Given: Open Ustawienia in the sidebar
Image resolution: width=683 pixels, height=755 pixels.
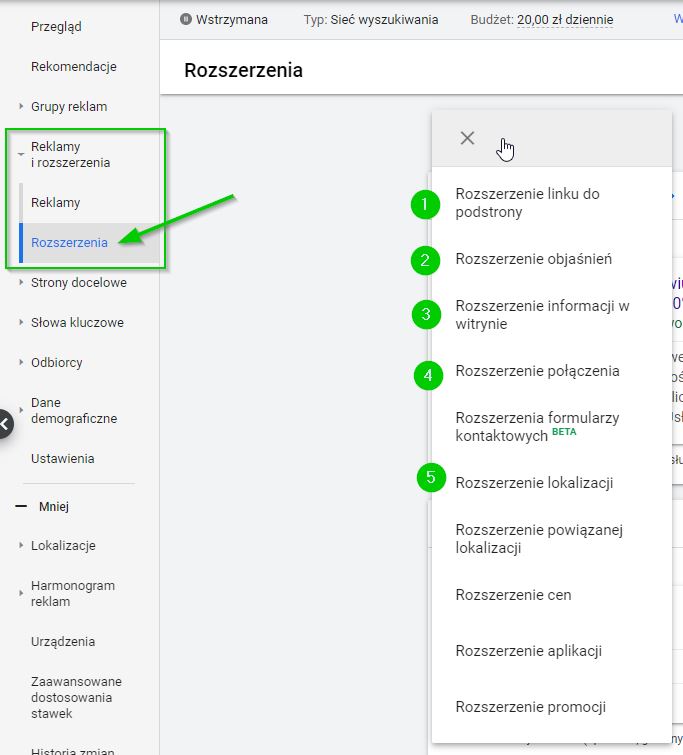Looking at the screenshot, I should (x=63, y=458).
